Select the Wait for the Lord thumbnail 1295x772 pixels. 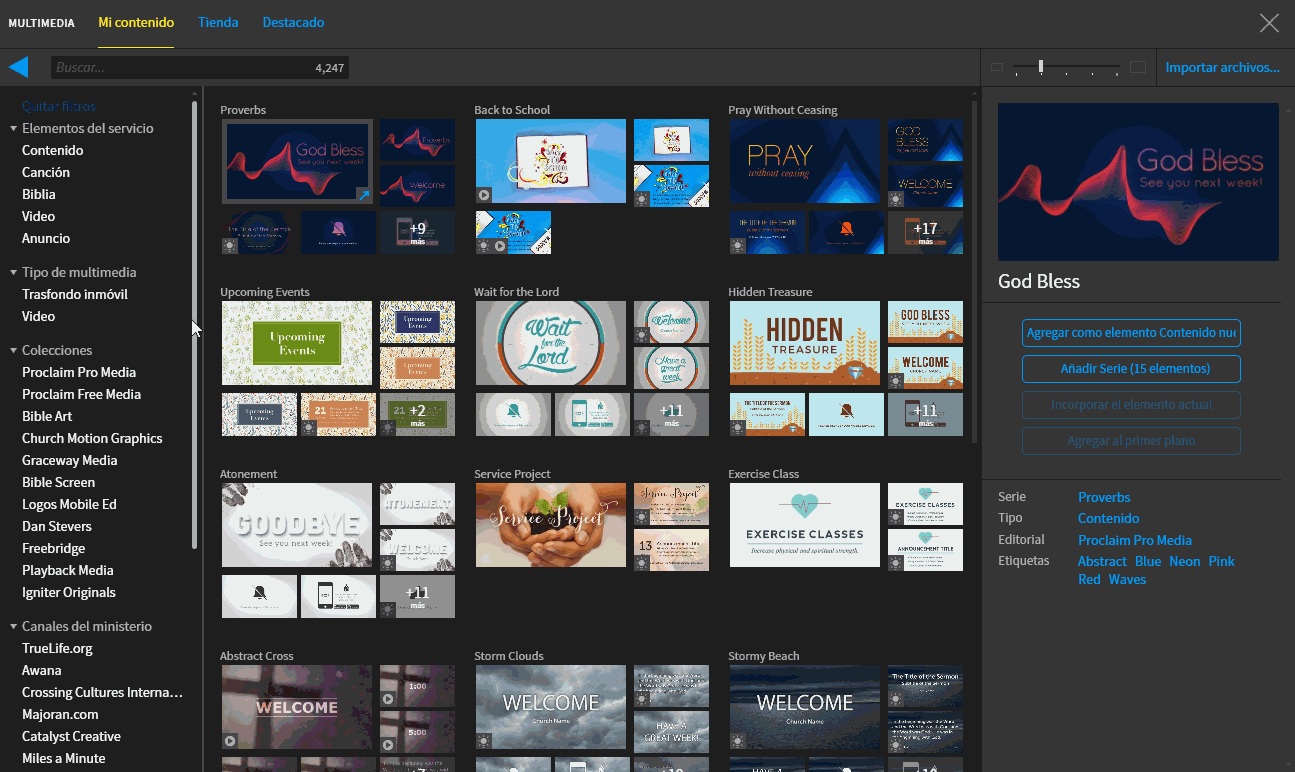pyautogui.click(x=551, y=343)
